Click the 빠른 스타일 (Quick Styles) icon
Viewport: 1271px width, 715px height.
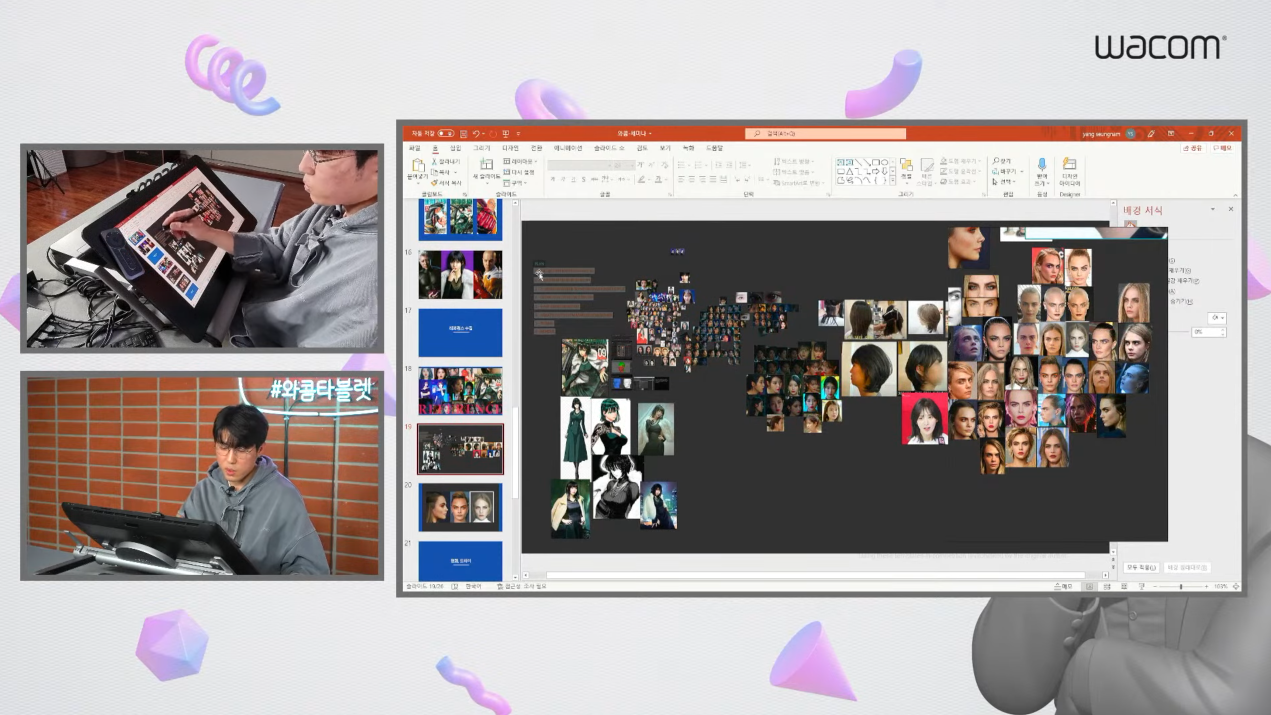927,166
